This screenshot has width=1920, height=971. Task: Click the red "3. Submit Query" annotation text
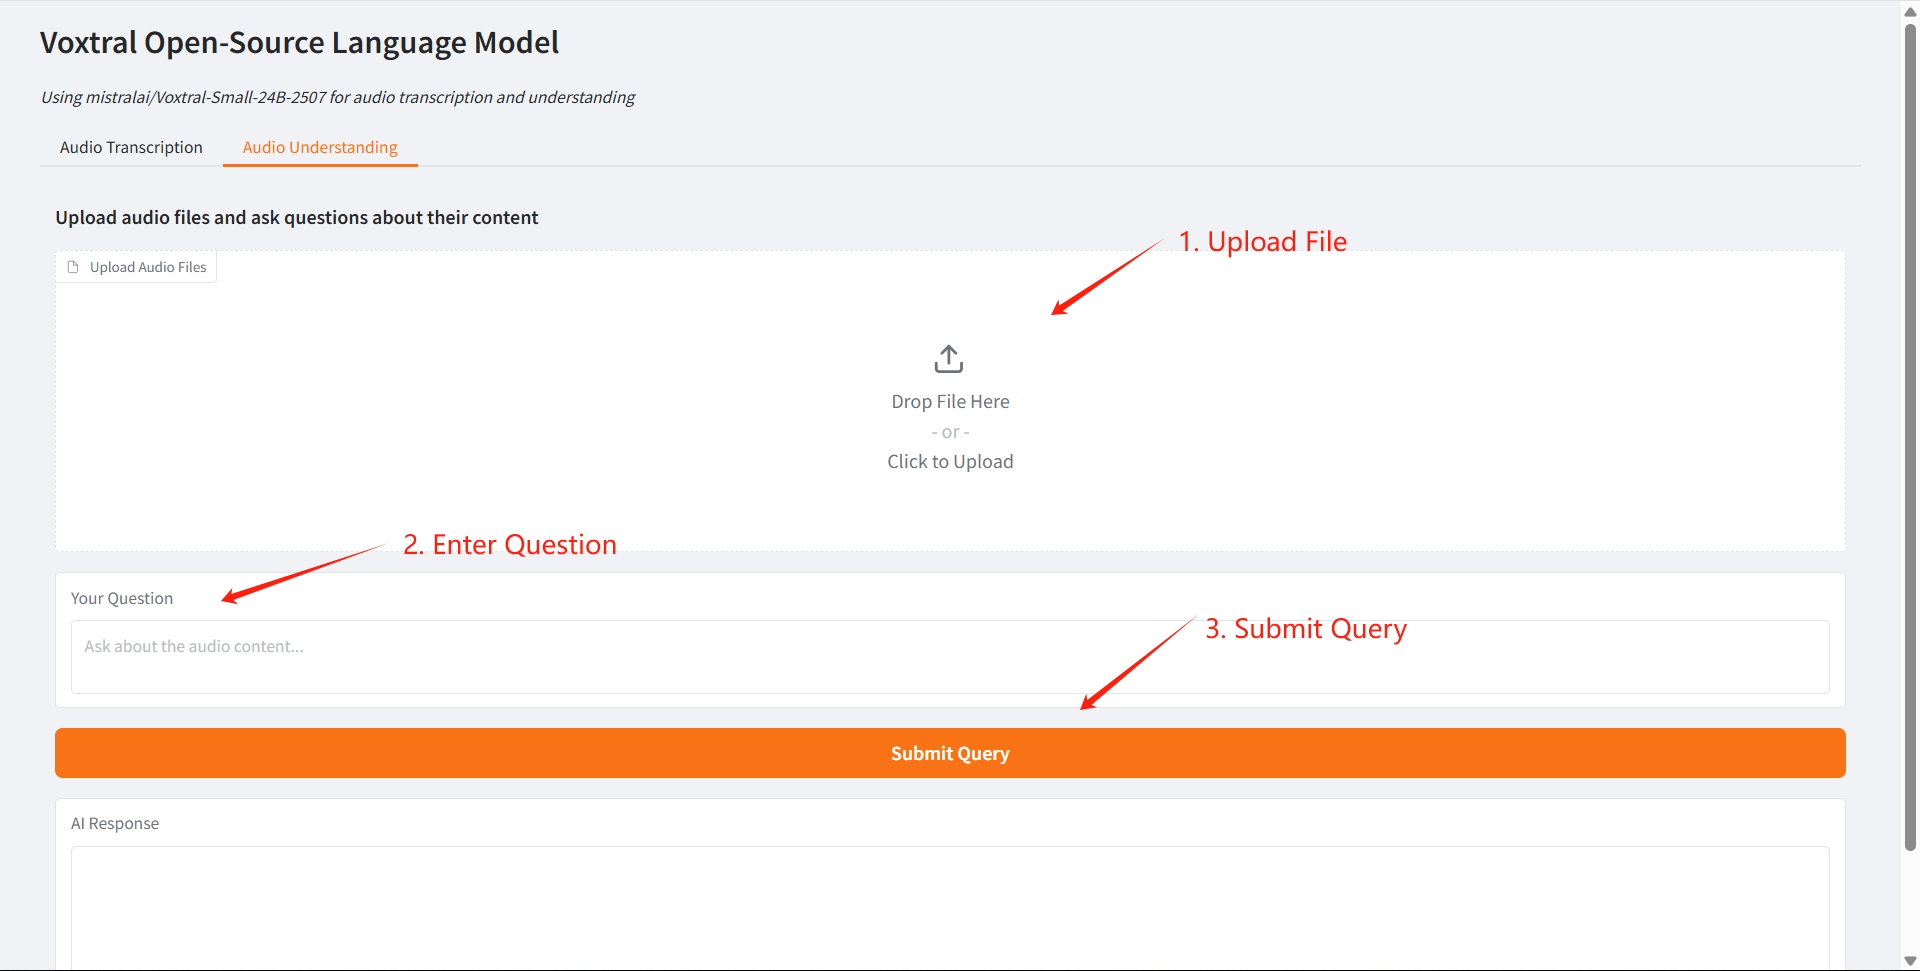click(1305, 629)
